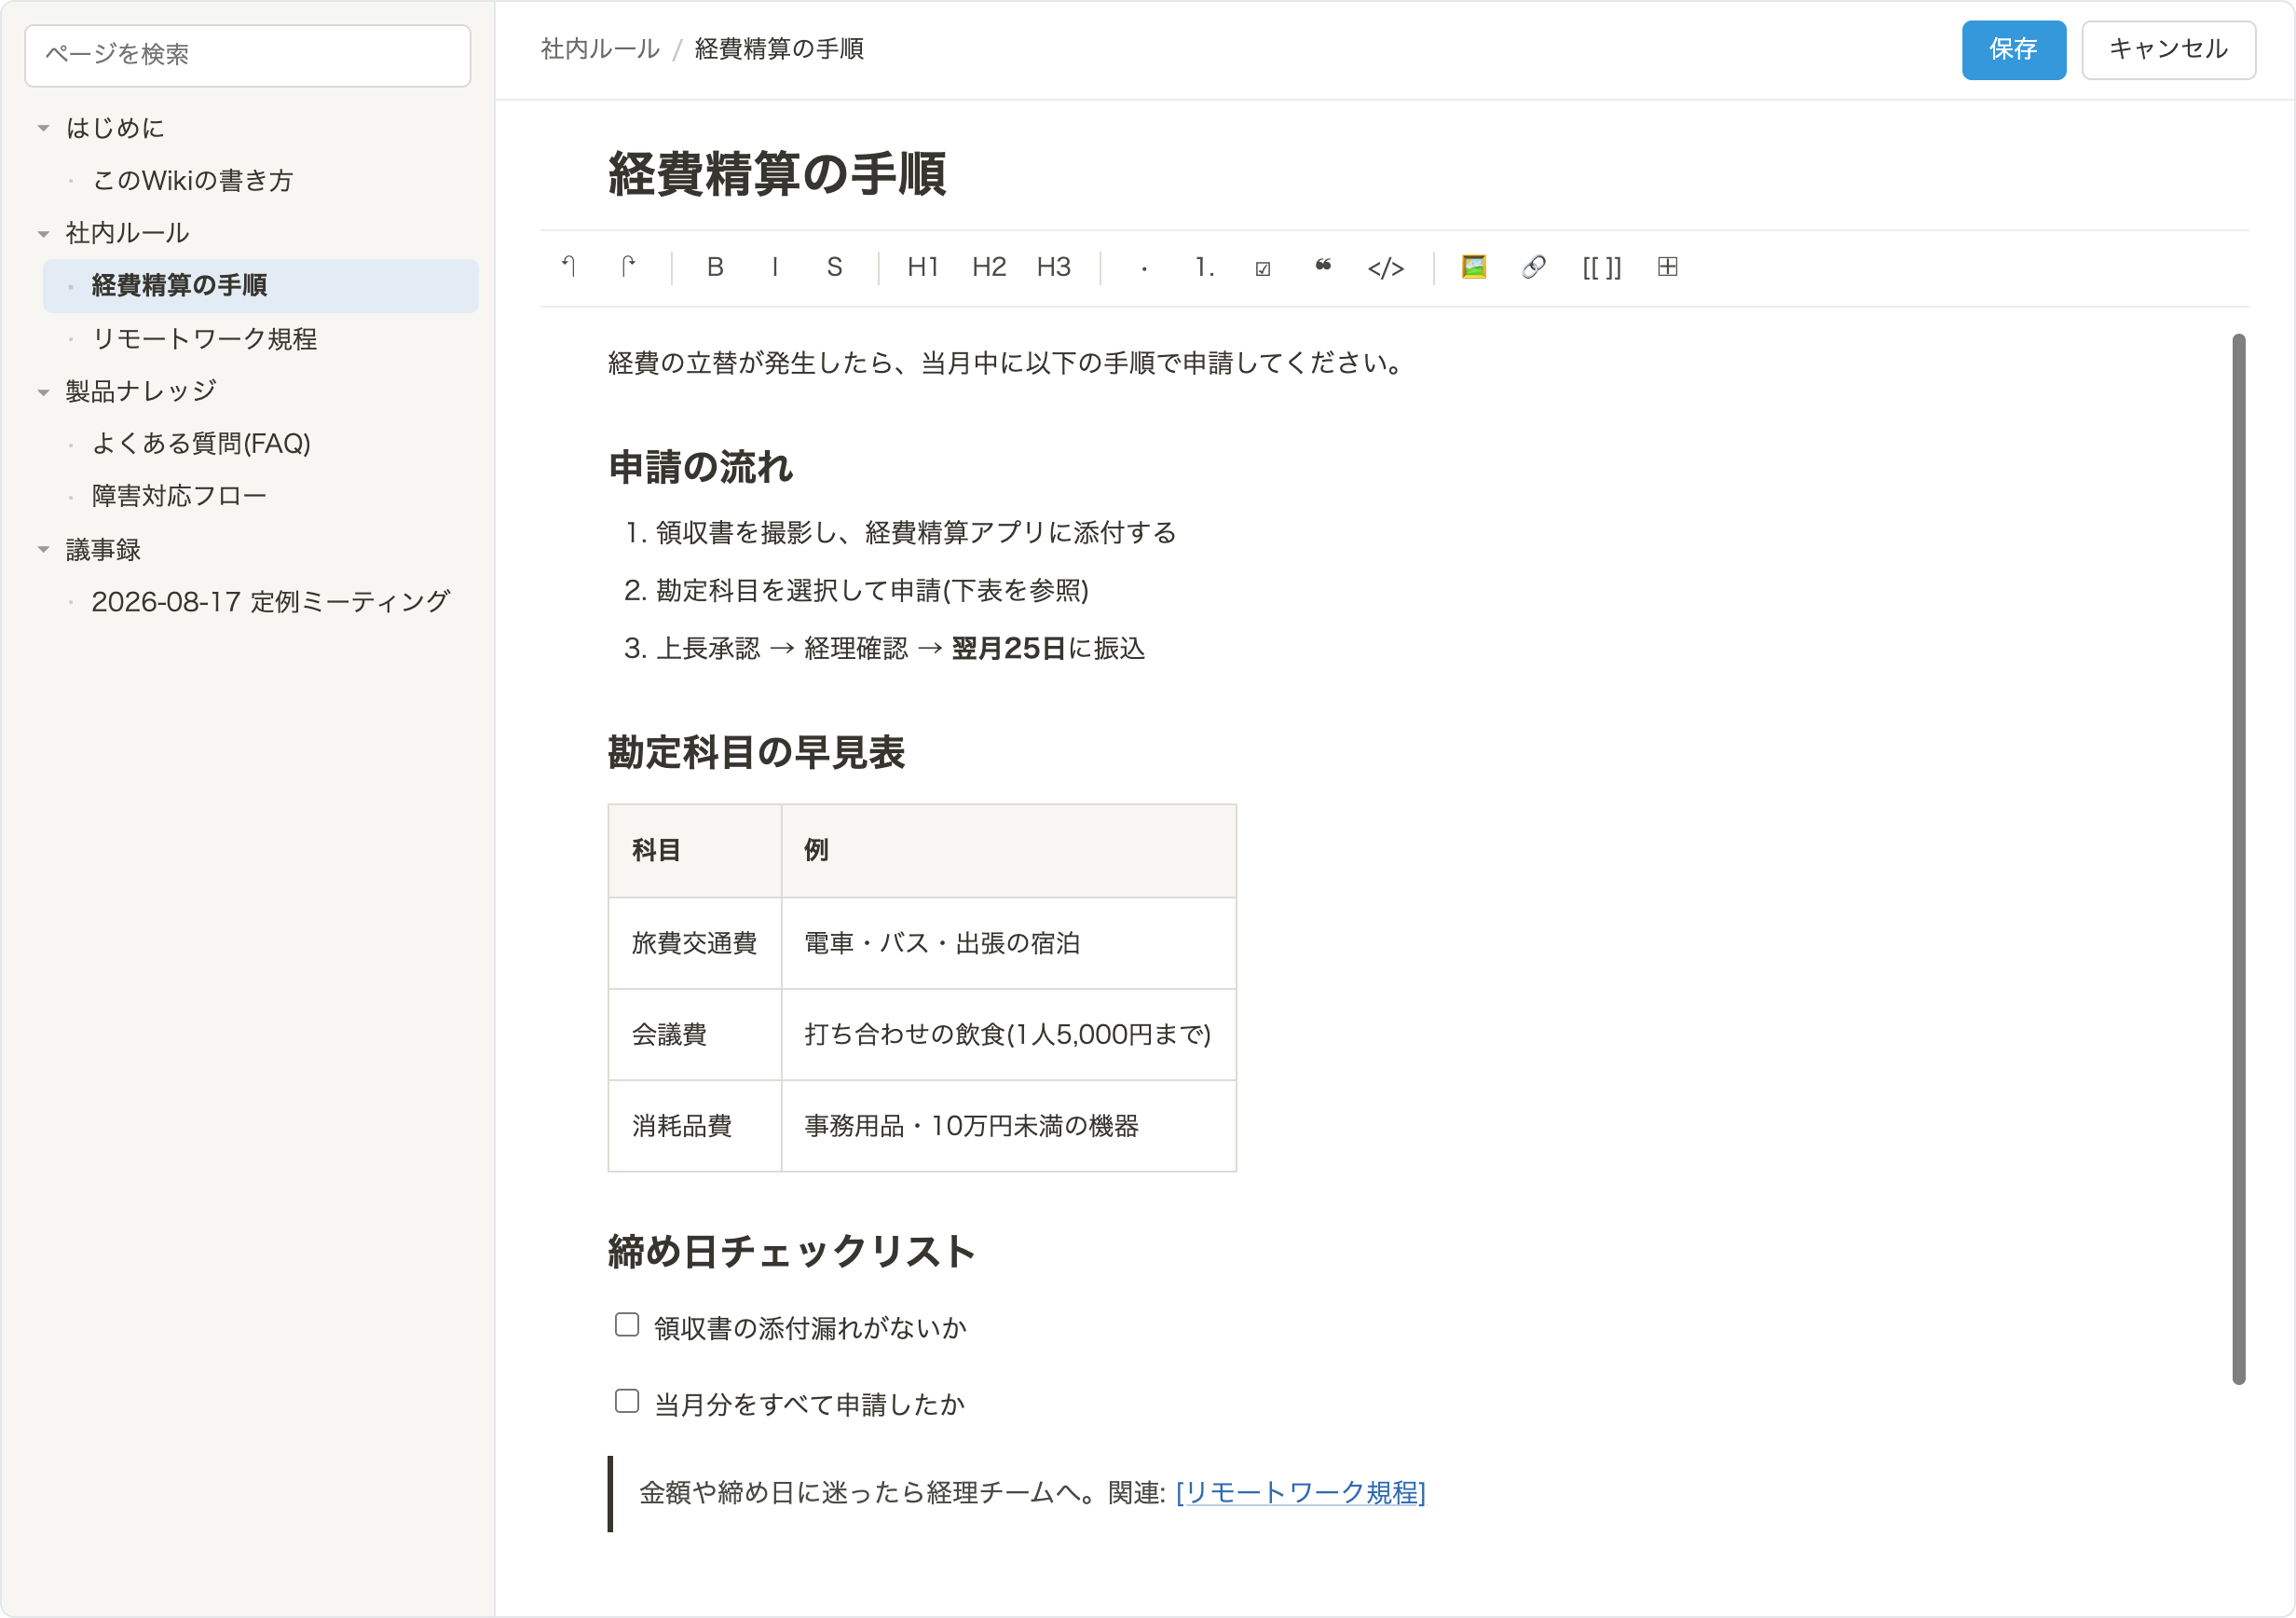Click table cell 旅費交通費
This screenshot has height=1618, width=2296.
(695, 943)
